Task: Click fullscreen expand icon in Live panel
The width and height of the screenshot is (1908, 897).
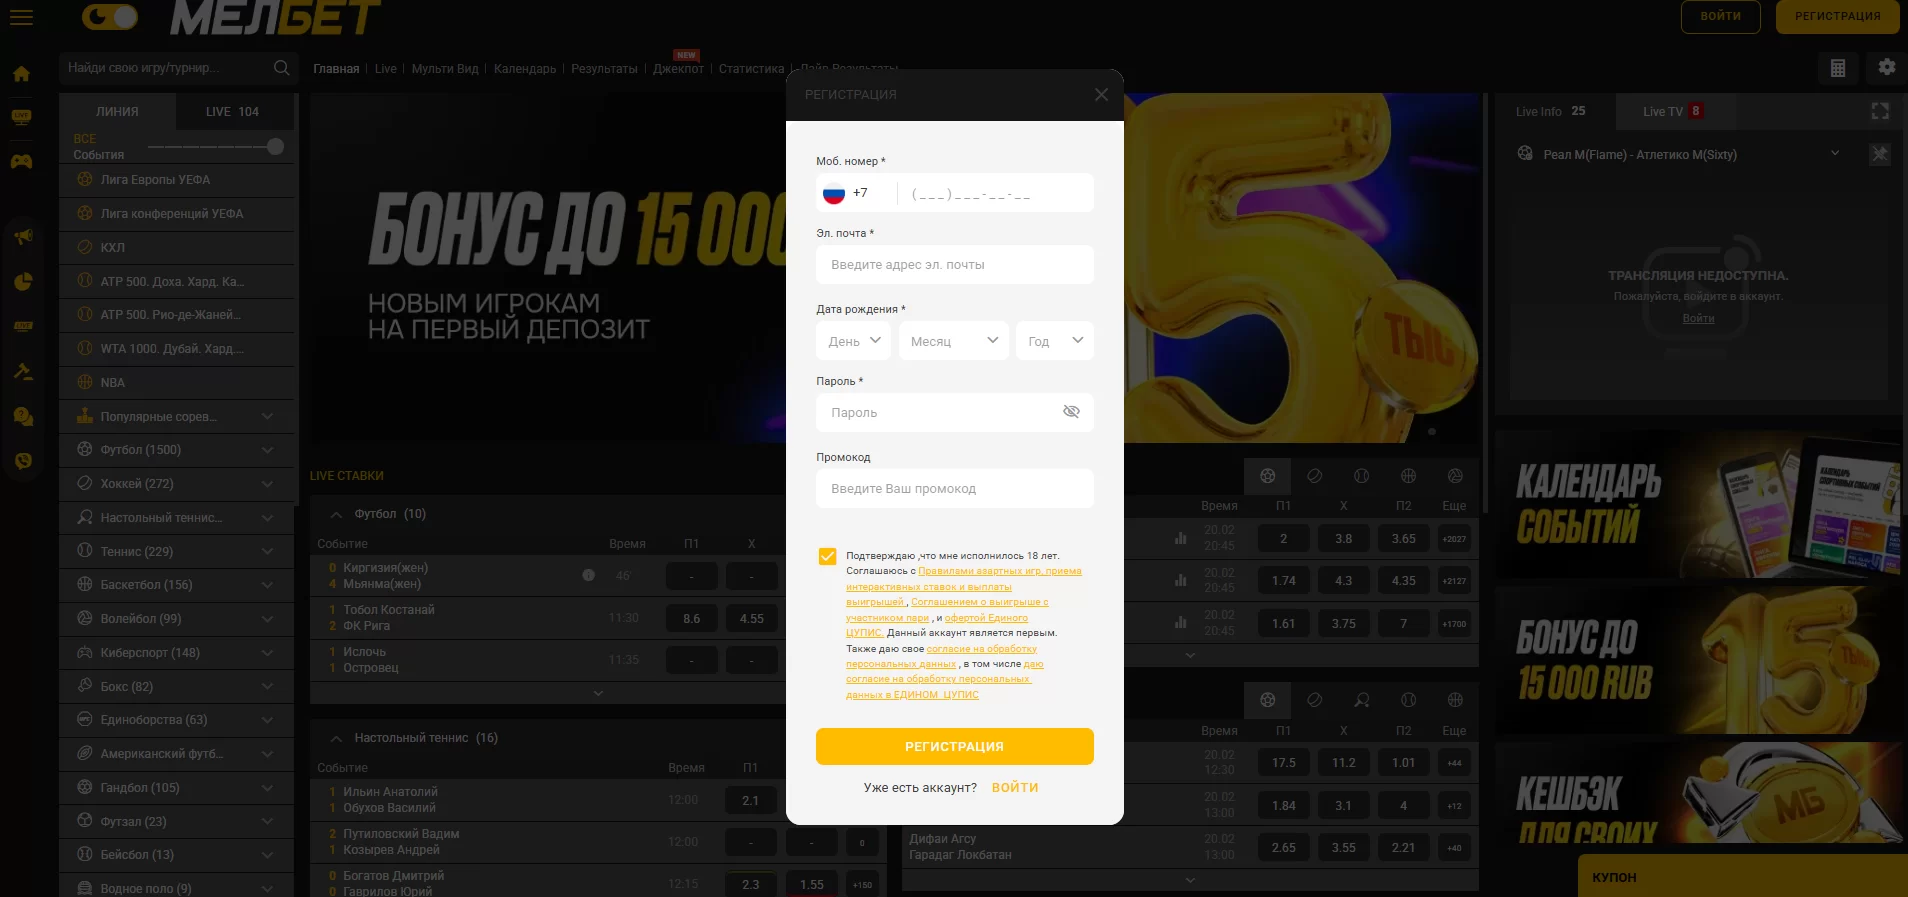Action: pyautogui.click(x=1880, y=111)
